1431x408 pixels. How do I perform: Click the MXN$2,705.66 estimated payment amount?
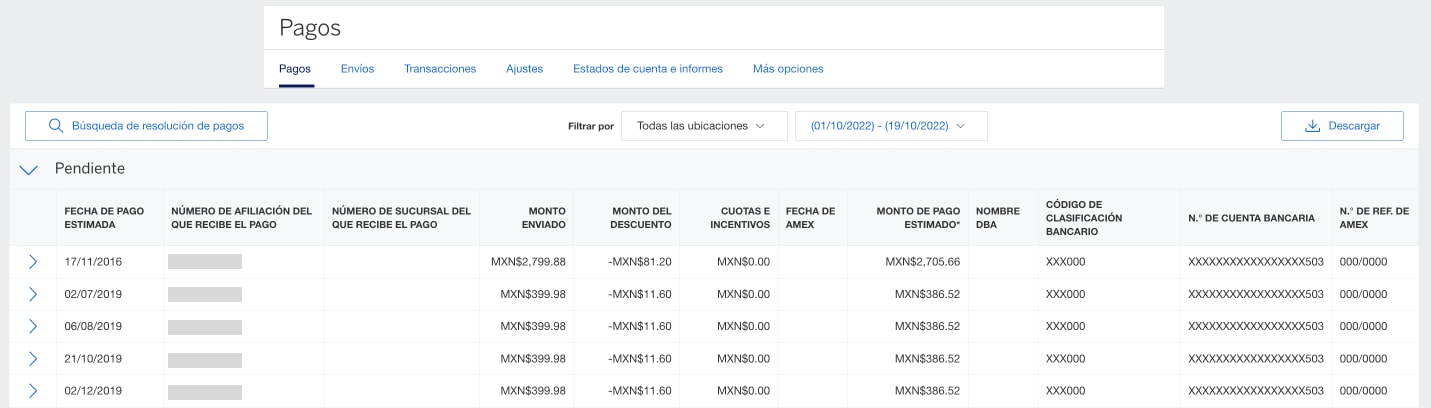tap(922, 262)
